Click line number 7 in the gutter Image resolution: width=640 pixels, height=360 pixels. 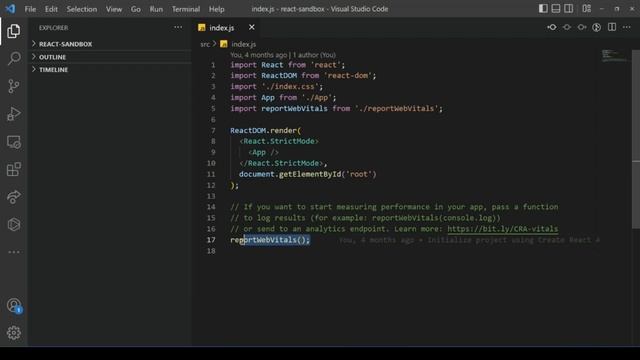point(213,131)
